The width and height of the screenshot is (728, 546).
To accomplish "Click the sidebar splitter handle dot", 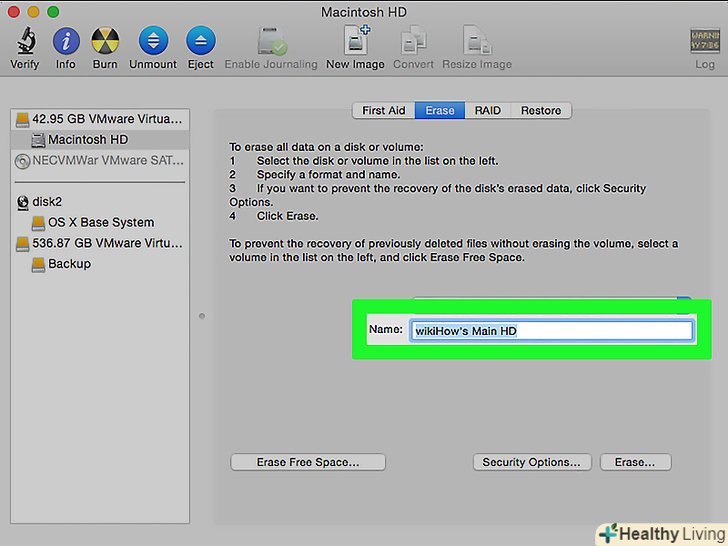I will point(202,316).
